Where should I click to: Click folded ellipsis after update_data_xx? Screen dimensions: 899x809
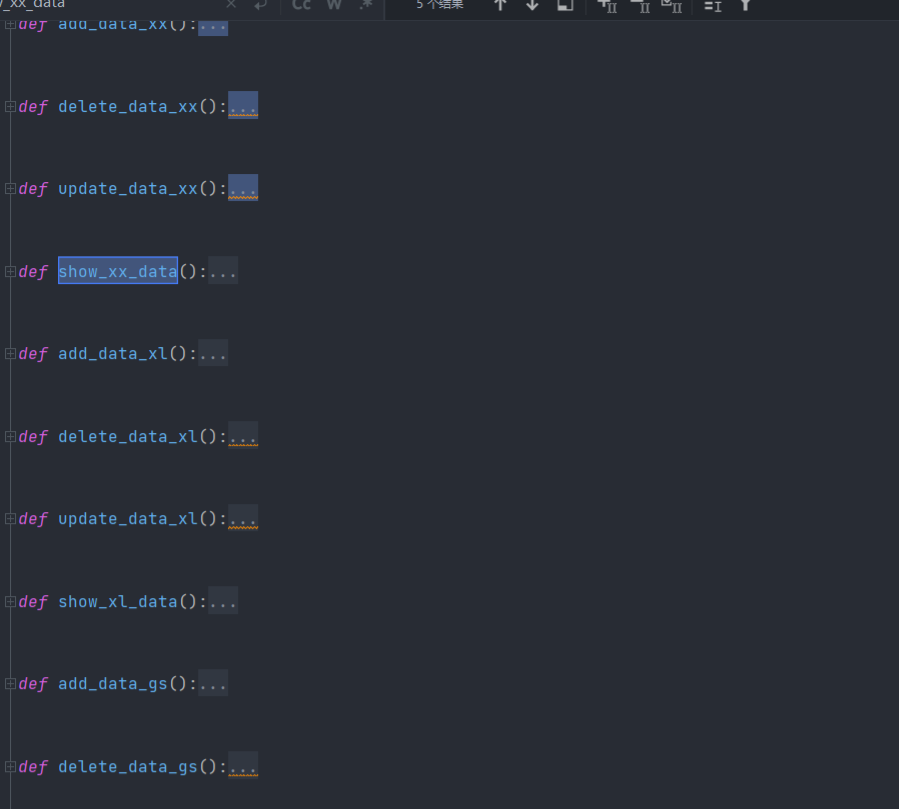pyautogui.click(x=243, y=188)
